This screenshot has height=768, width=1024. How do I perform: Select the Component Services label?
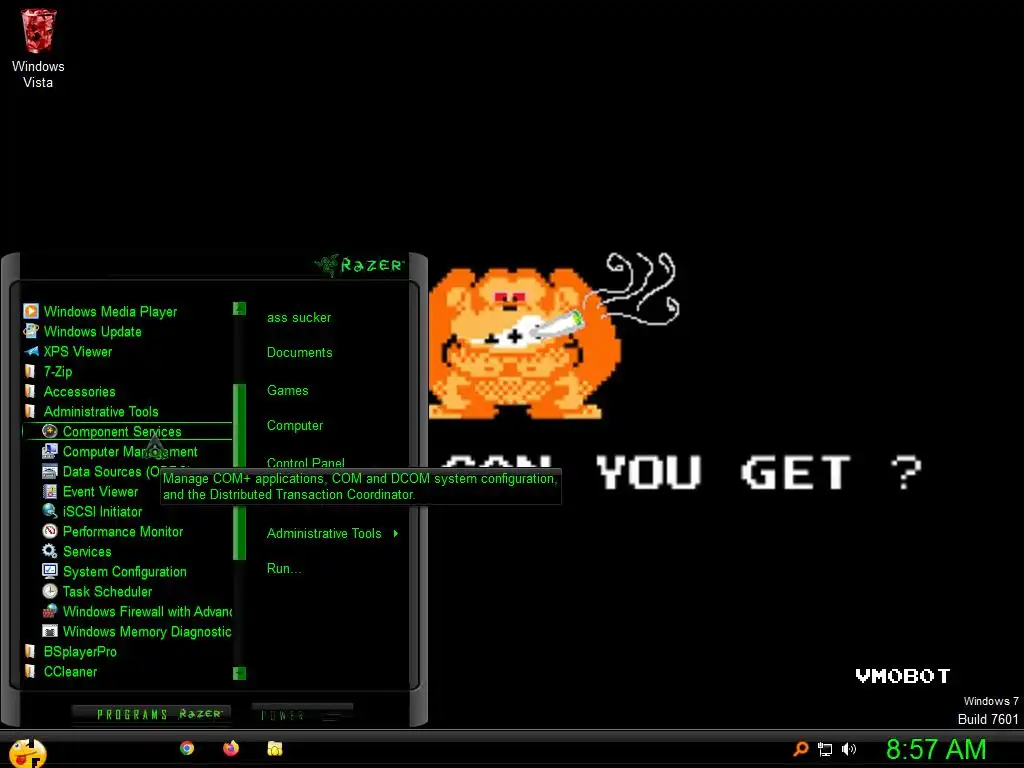(x=122, y=431)
